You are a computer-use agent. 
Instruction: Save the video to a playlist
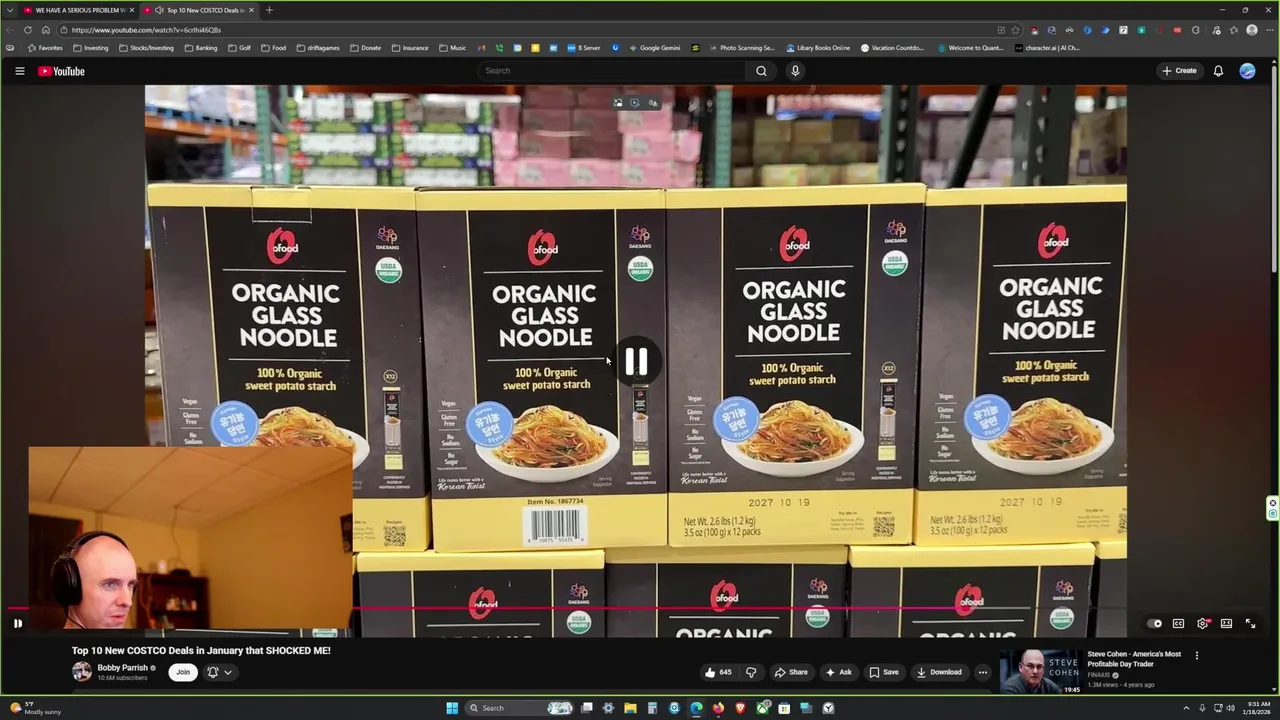click(884, 672)
